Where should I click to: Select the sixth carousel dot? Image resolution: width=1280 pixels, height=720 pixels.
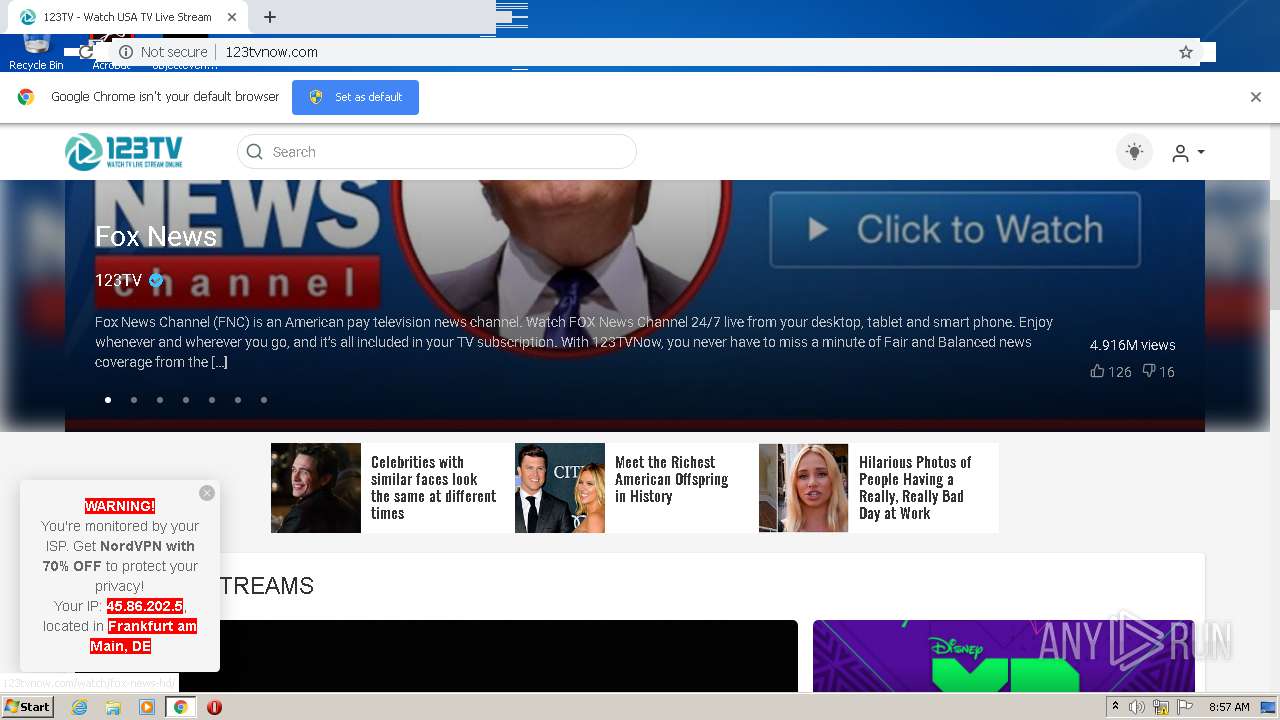238,400
